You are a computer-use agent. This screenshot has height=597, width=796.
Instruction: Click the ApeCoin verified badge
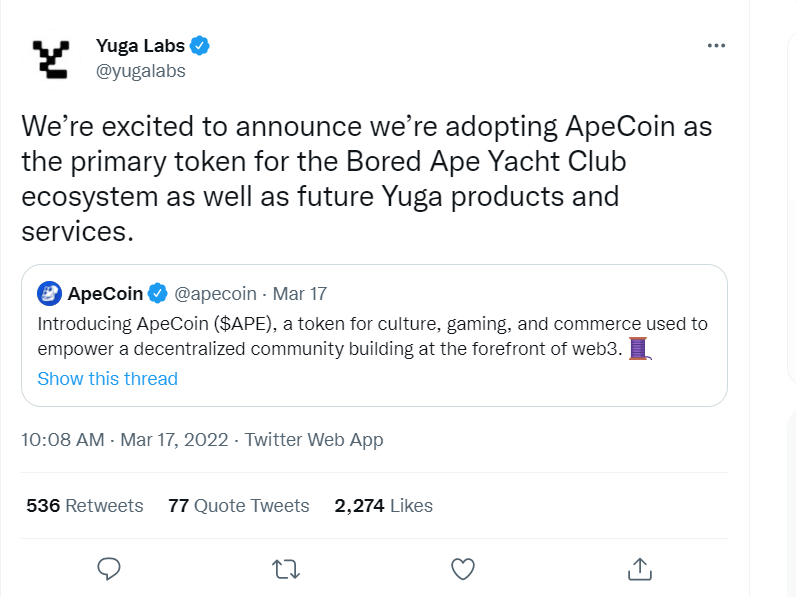157,293
